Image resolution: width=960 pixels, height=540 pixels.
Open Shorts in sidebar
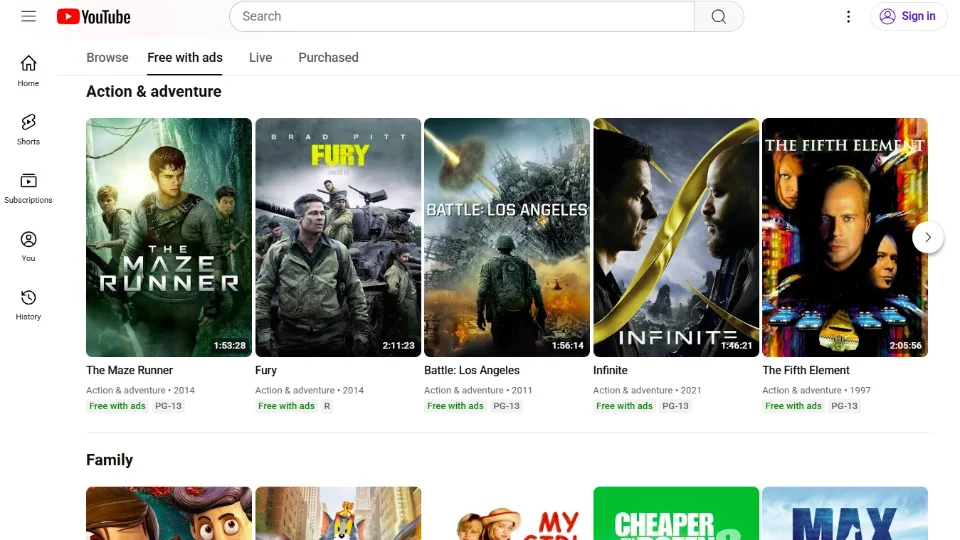tap(28, 129)
